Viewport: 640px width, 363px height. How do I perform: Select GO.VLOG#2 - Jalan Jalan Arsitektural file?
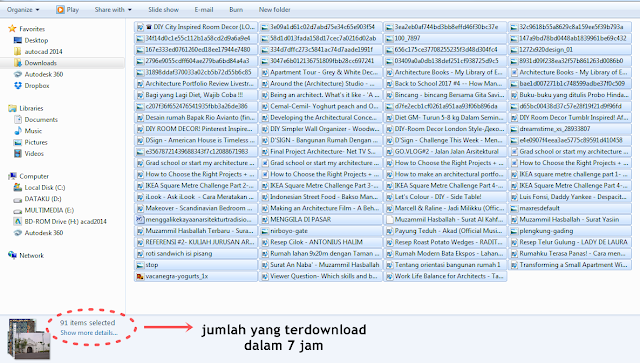[x=445, y=151]
